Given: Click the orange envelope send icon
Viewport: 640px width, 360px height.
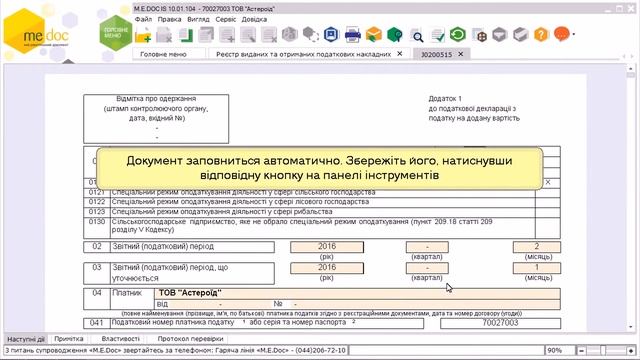Looking at the screenshot, I should [373, 35].
